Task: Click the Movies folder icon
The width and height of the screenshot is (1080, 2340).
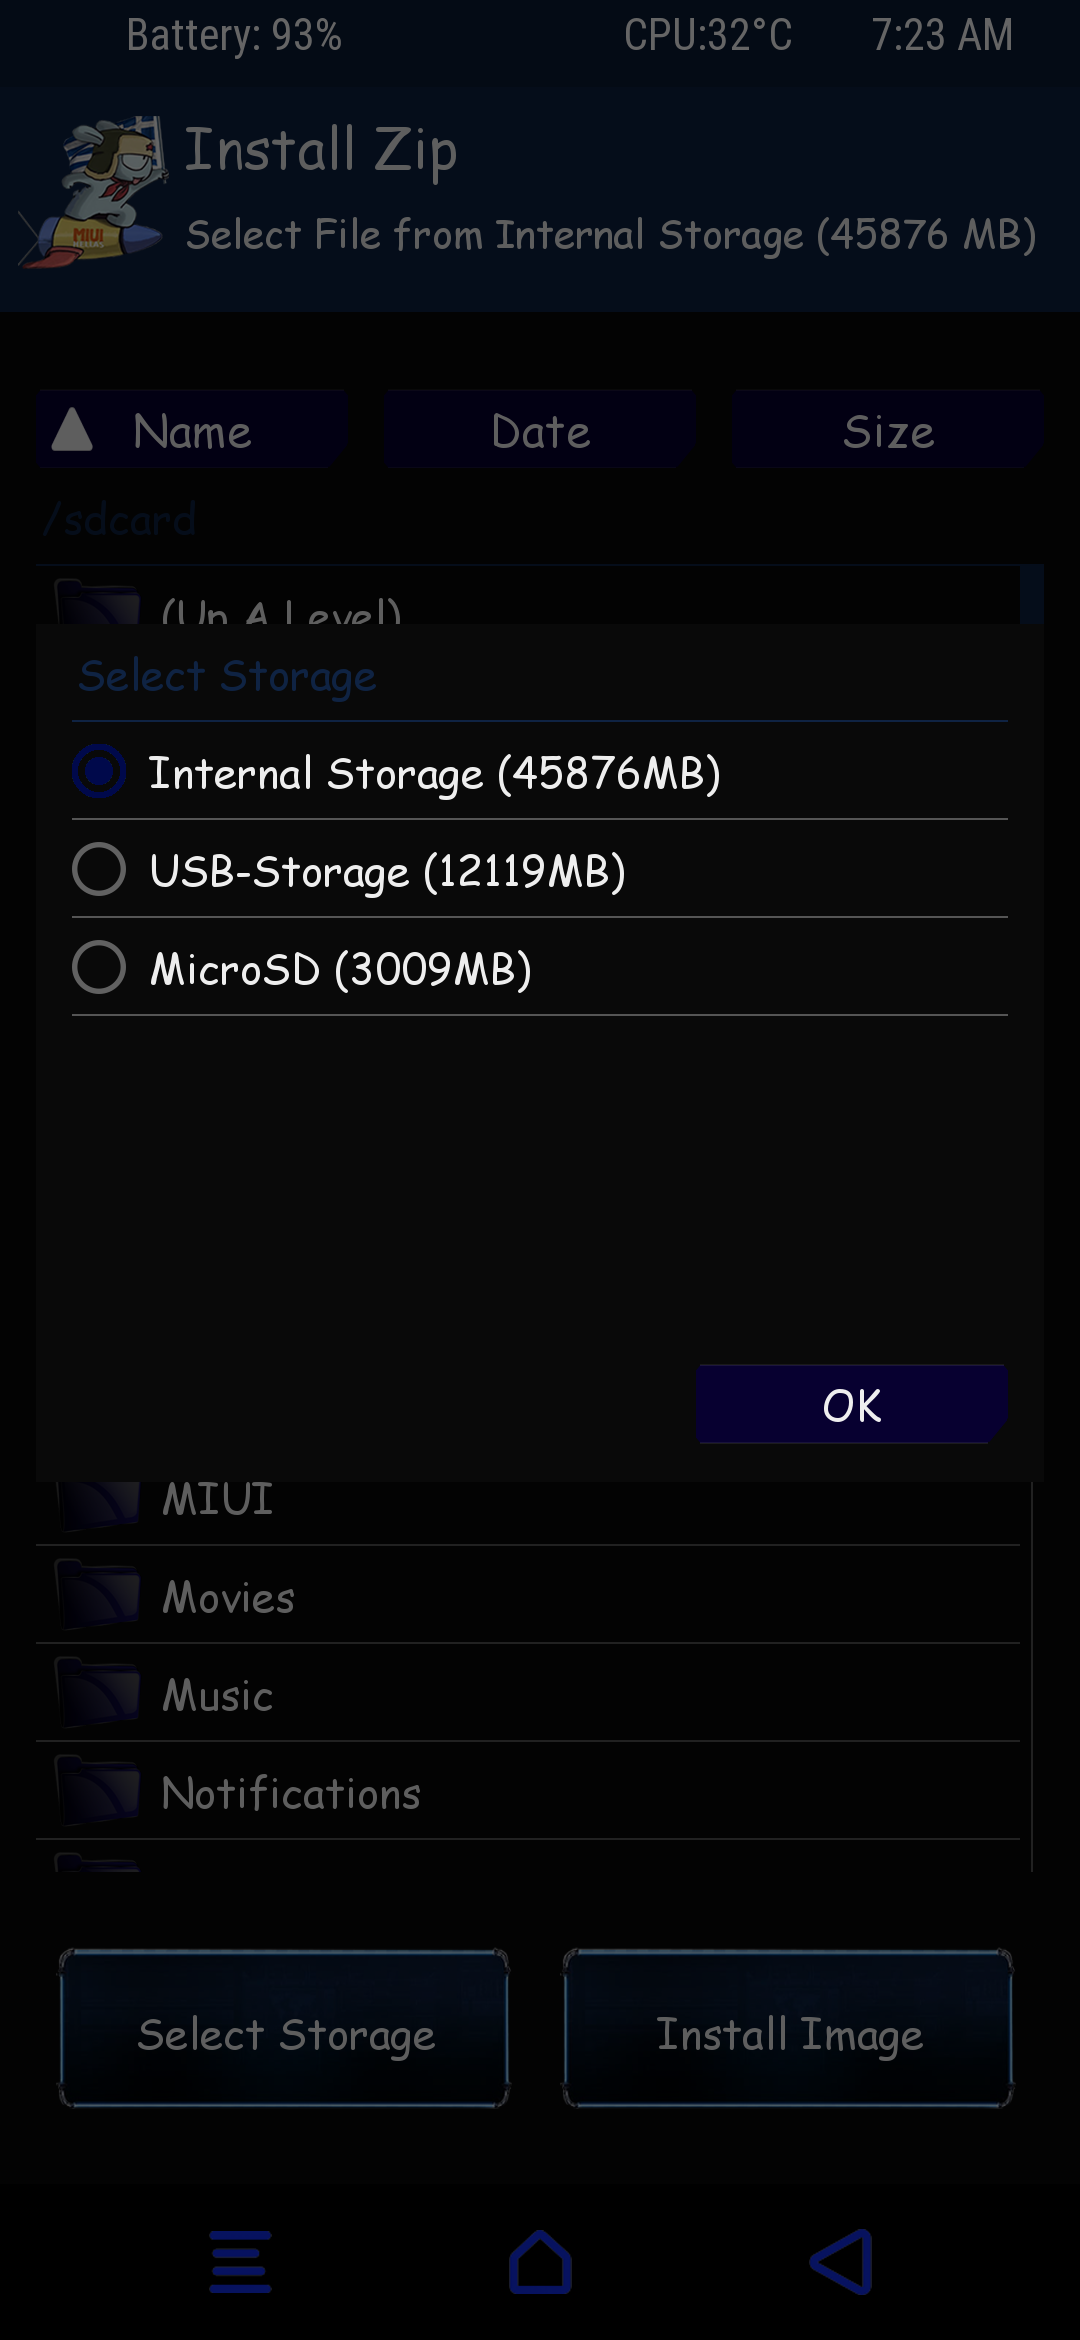Action: [x=97, y=1595]
